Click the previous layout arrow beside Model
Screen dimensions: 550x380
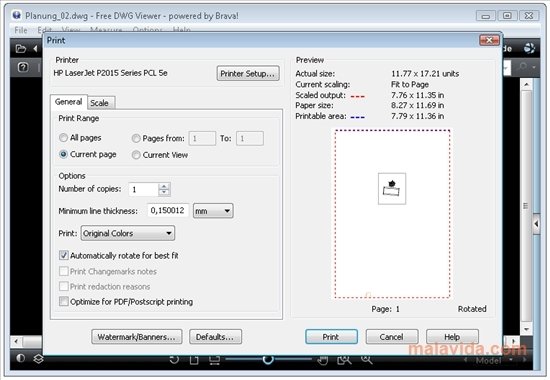point(465,360)
